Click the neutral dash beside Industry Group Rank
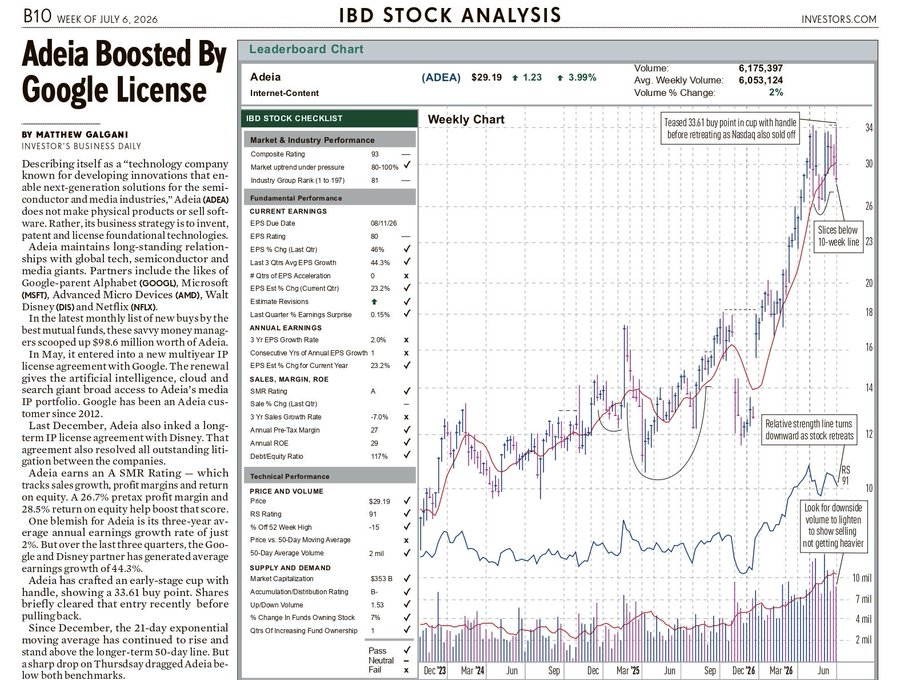 [x=406, y=180]
